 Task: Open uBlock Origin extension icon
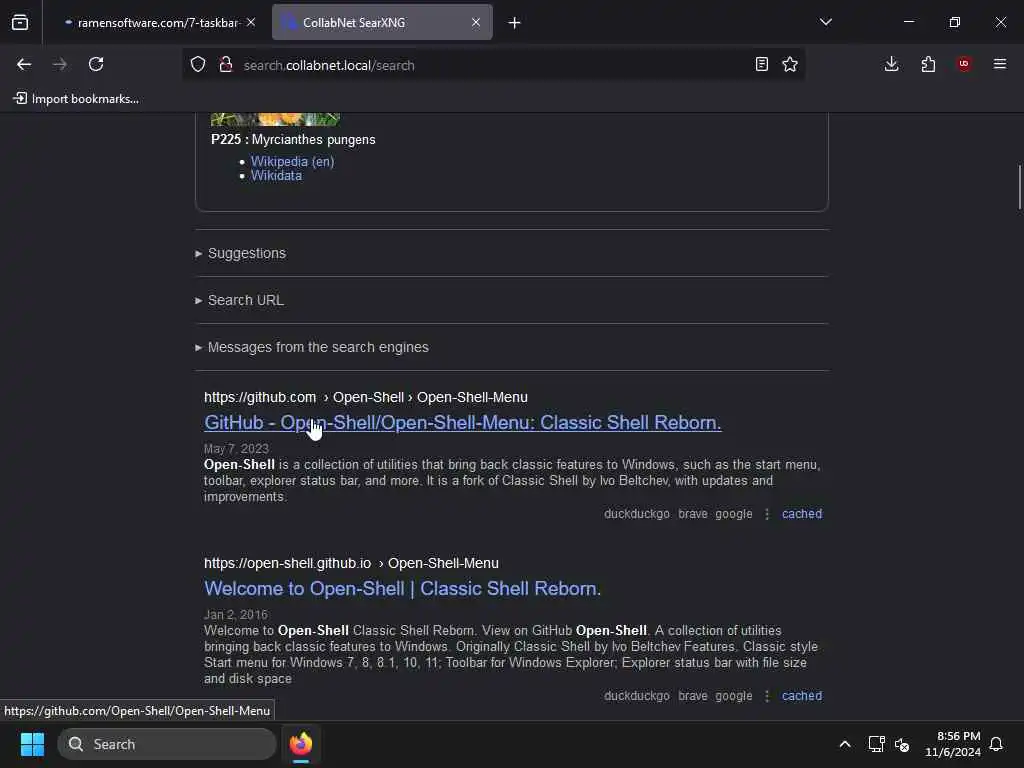964,64
